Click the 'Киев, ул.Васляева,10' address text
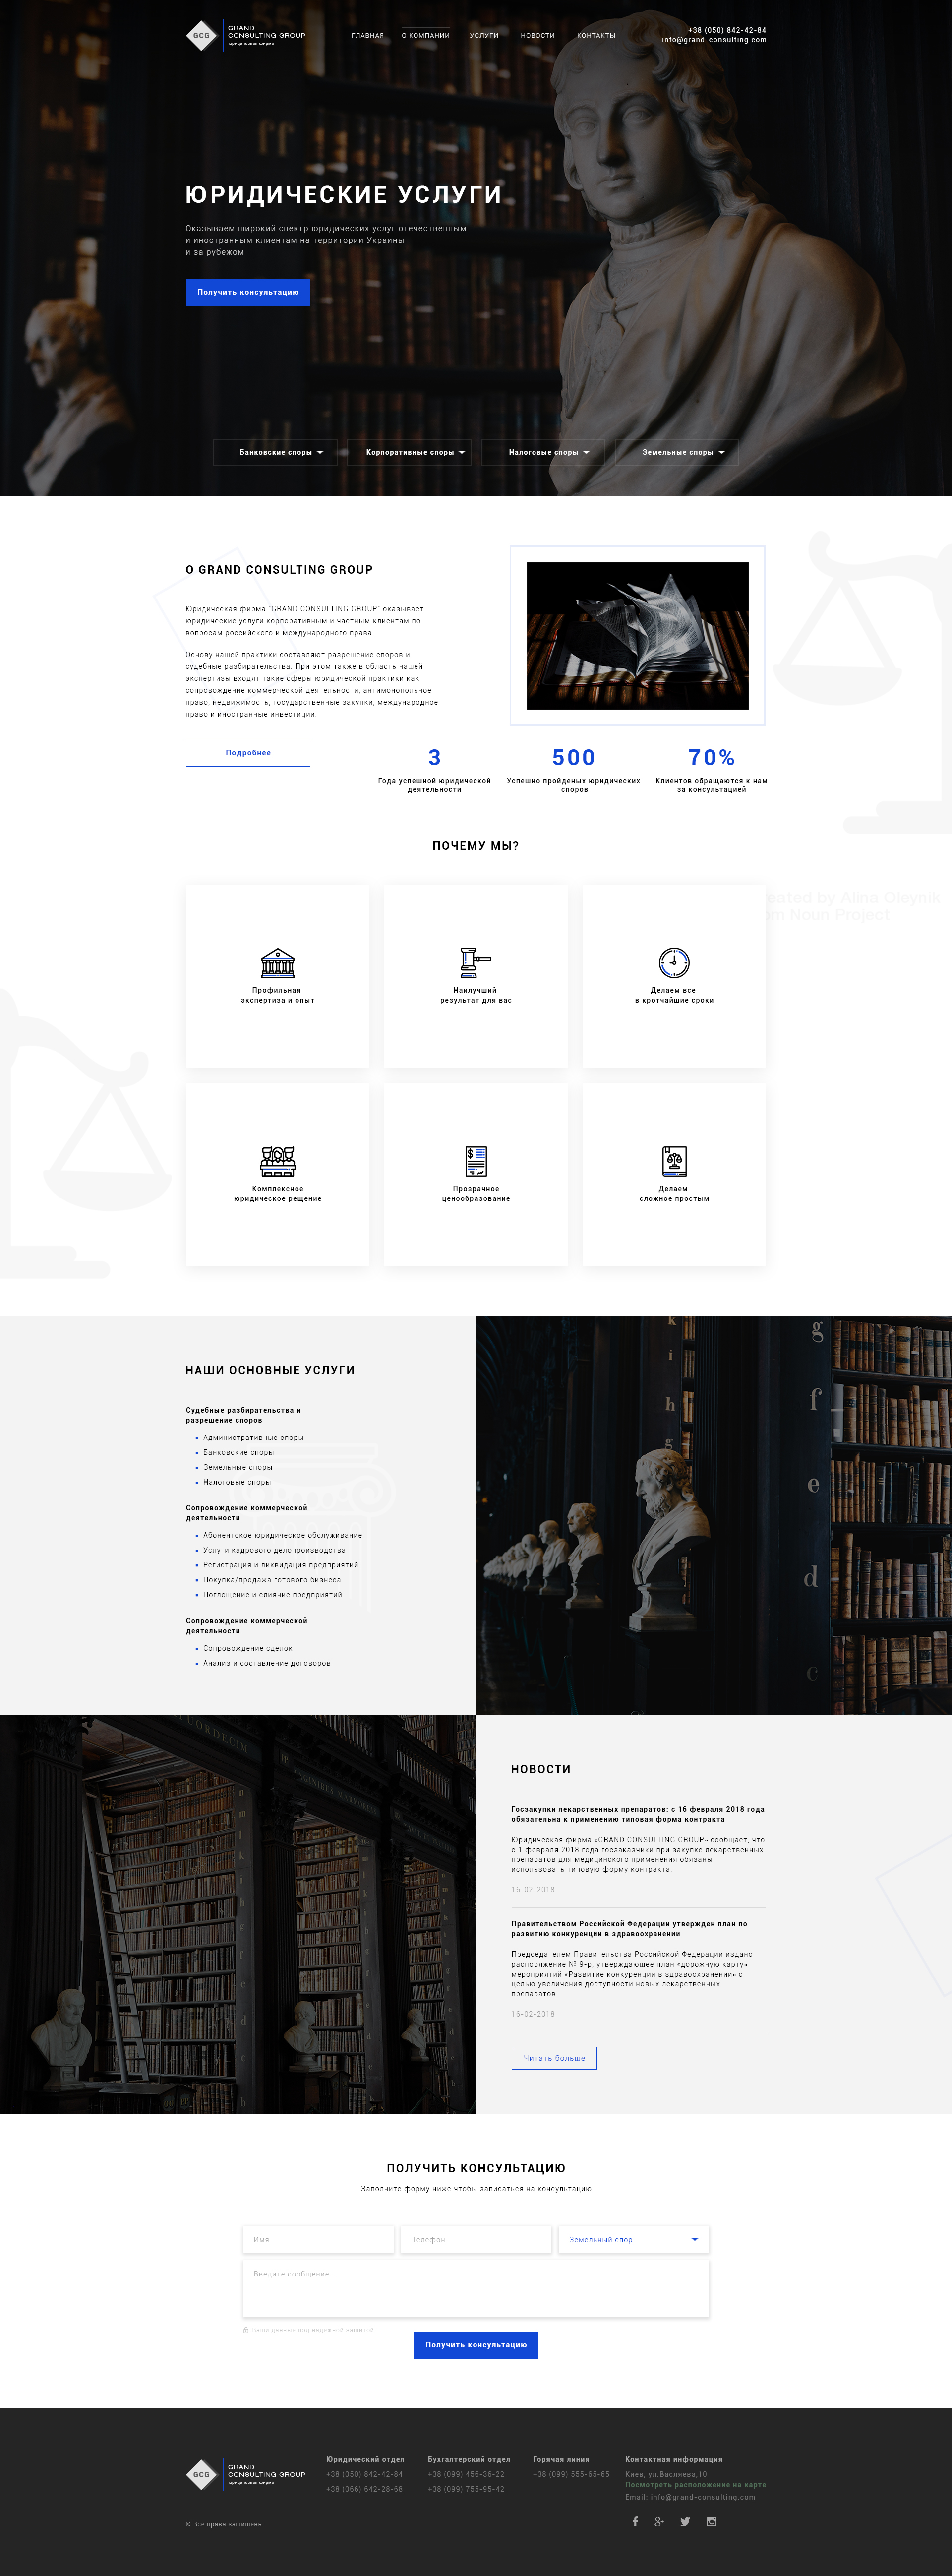Screen dimensions: 952x2576 tap(666, 2474)
